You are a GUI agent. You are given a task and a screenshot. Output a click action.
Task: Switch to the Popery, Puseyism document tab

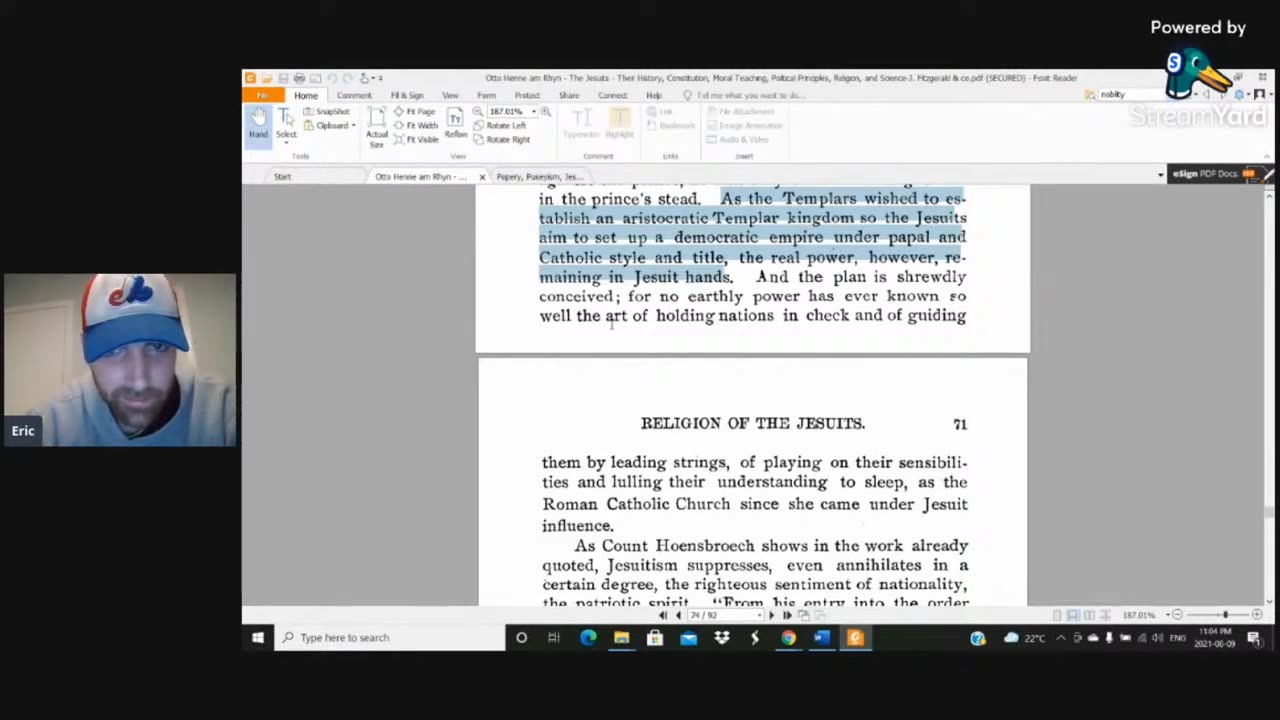(x=540, y=176)
